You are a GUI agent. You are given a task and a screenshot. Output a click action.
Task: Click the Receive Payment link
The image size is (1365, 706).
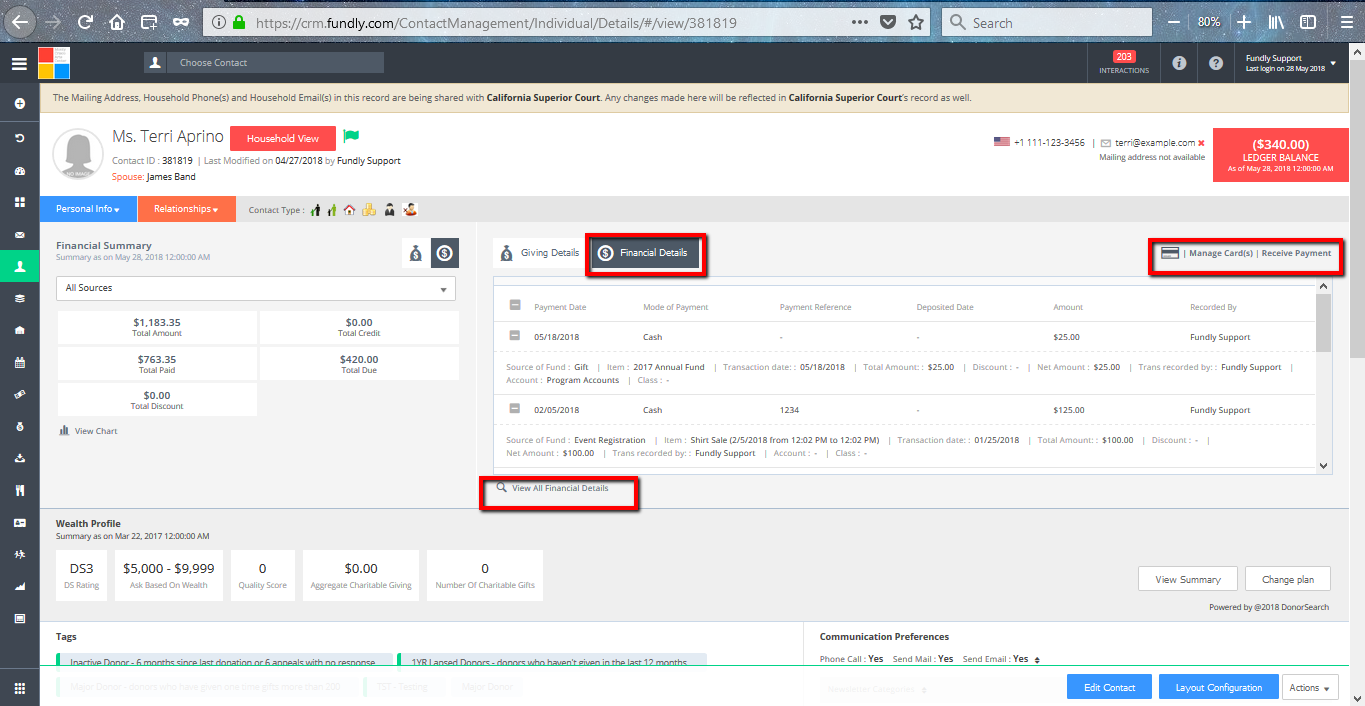click(1296, 253)
